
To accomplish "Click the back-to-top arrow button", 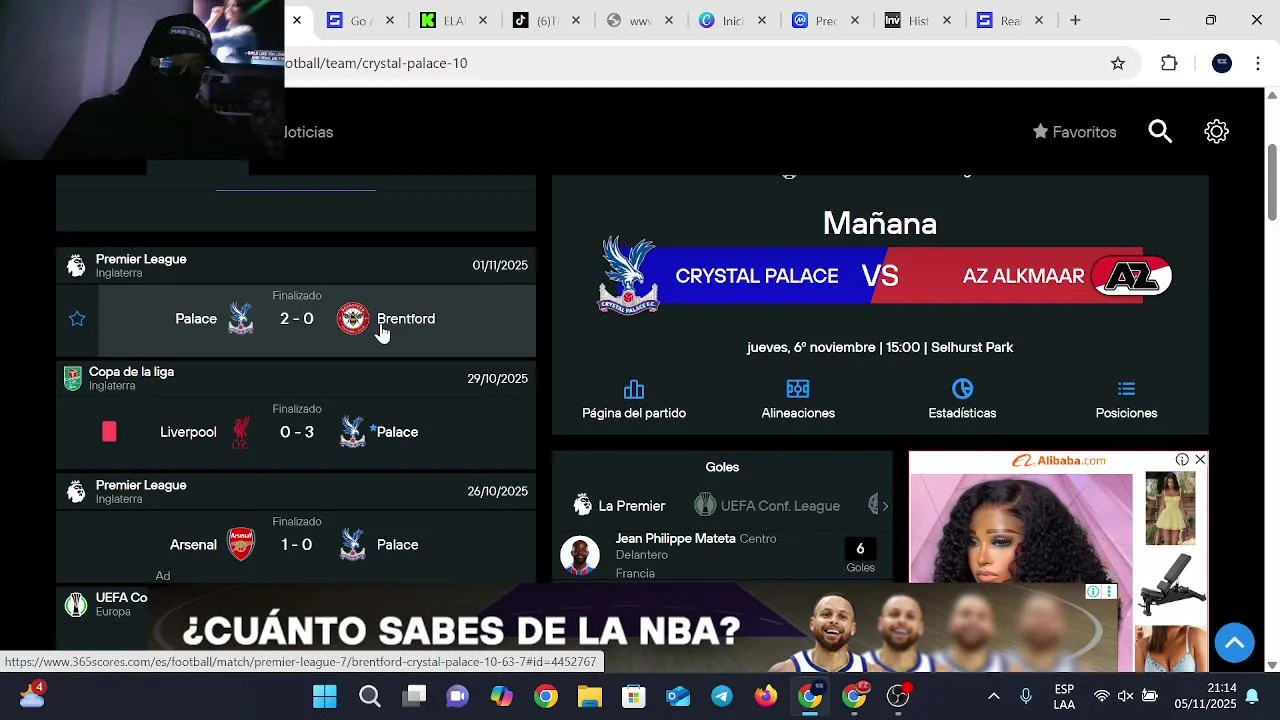I will point(1234,642).
